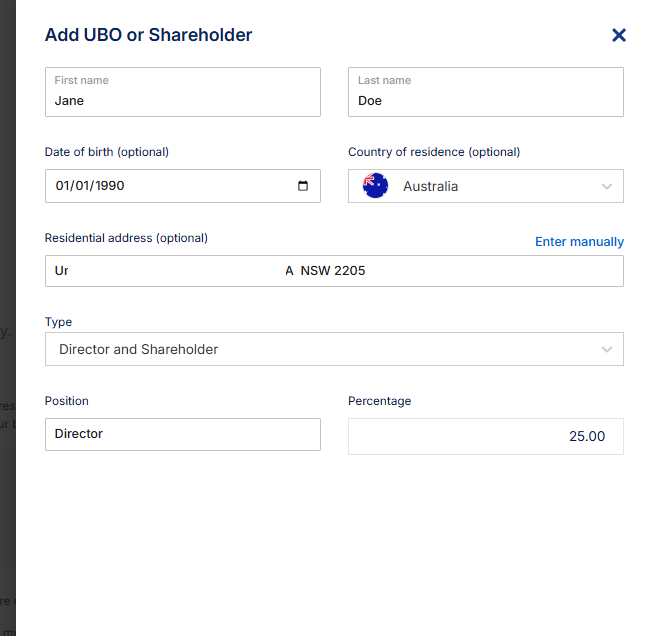The height and width of the screenshot is (636, 652).
Task: Open the date of birth calendar picker
Action: [303, 186]
